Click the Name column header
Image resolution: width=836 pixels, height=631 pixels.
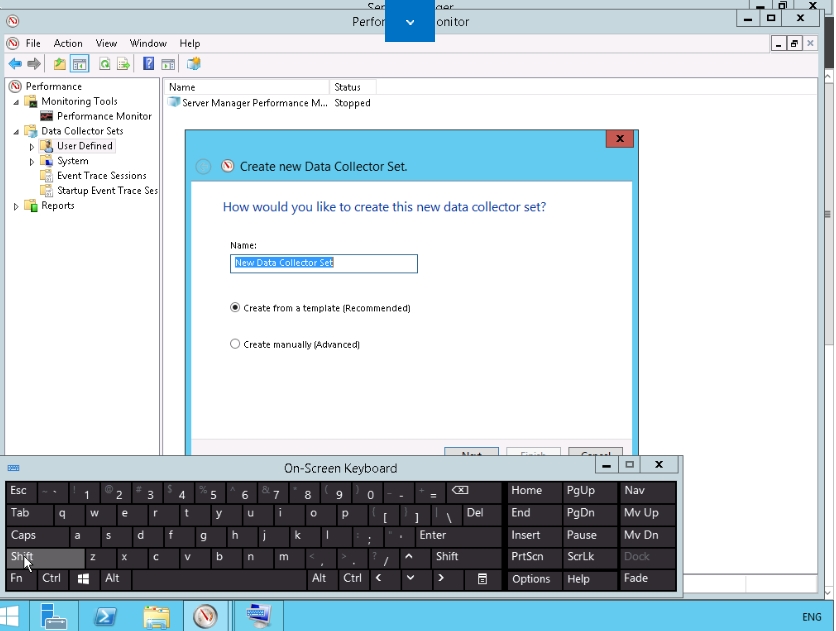(246, 87)
